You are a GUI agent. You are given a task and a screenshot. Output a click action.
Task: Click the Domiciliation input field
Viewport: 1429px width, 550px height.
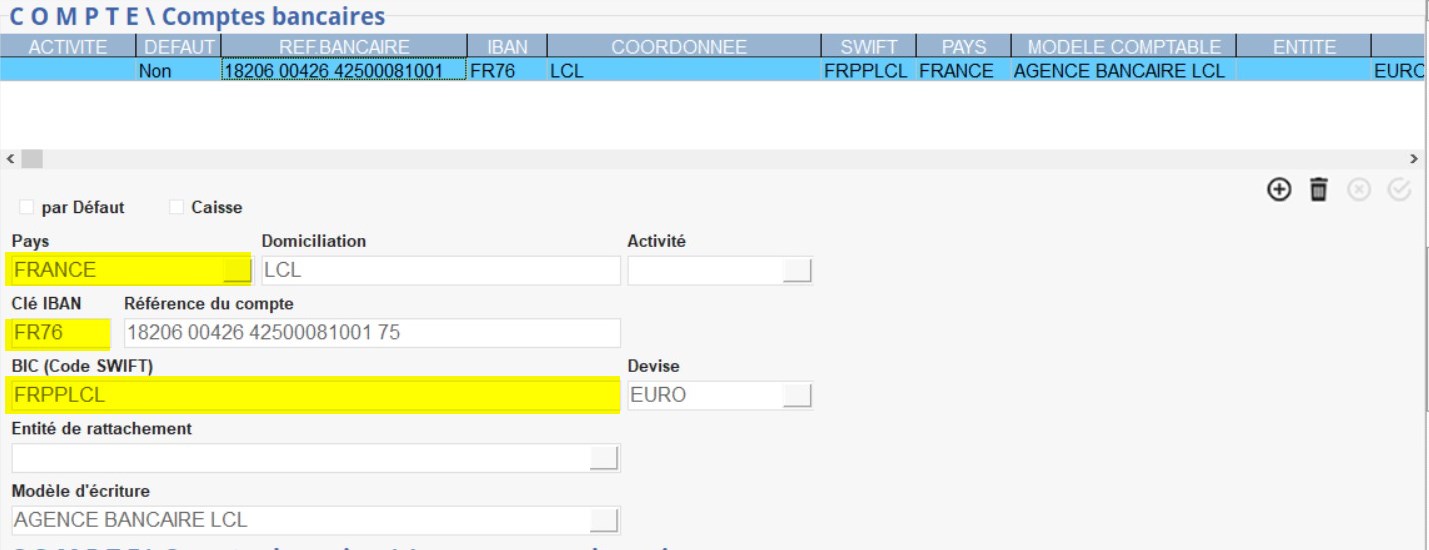pos(440,271)
